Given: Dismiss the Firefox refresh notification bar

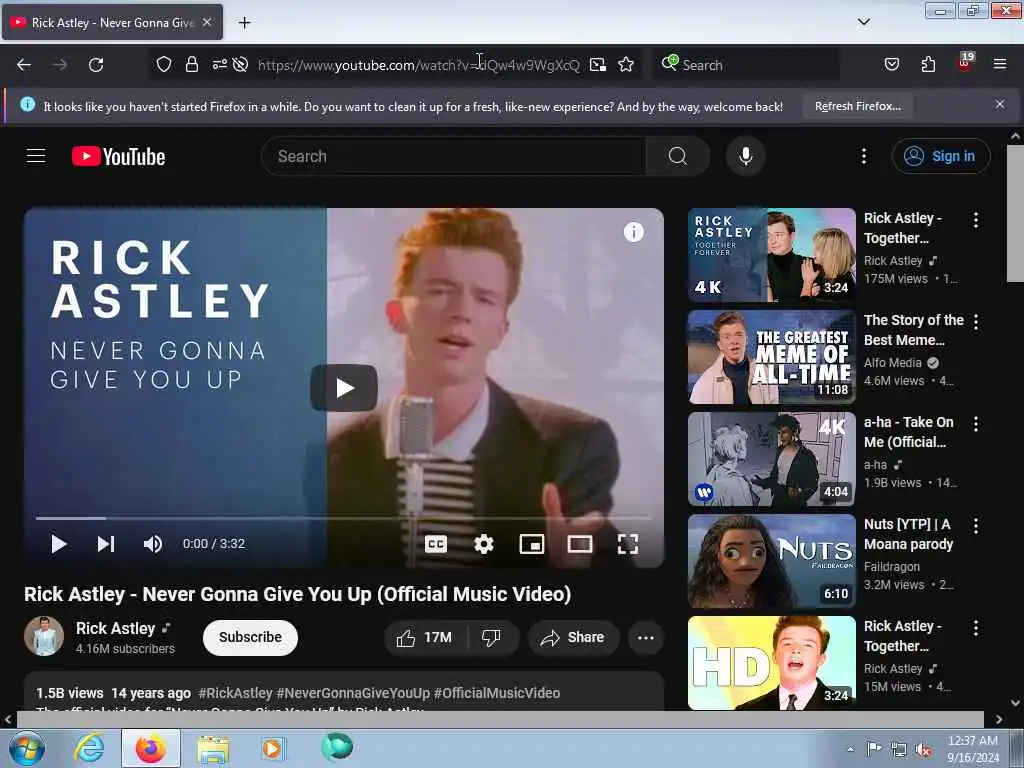Looking at the screenshot, I should [x=1000, y=104].
